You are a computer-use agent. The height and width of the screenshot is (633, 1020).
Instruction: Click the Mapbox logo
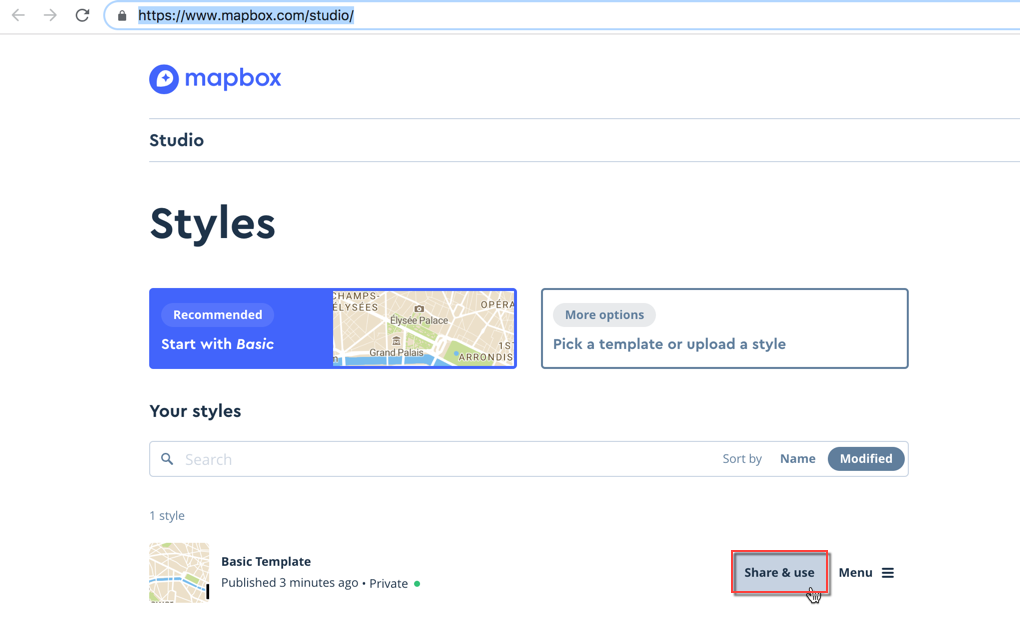[215, 79]
